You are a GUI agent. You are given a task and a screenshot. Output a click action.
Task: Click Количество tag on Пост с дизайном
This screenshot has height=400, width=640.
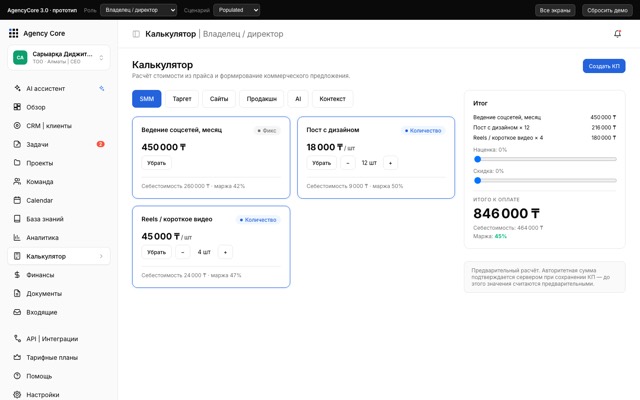coord(423,131)
